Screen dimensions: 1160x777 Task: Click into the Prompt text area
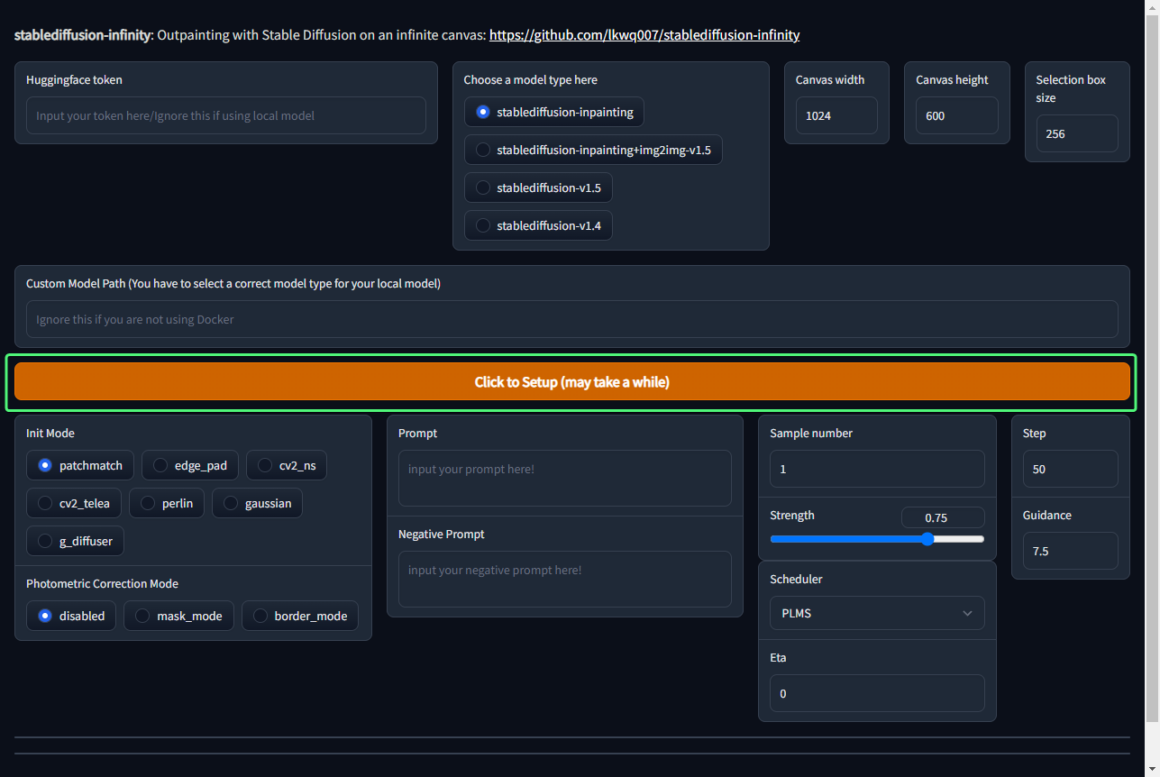click(564, 478)
